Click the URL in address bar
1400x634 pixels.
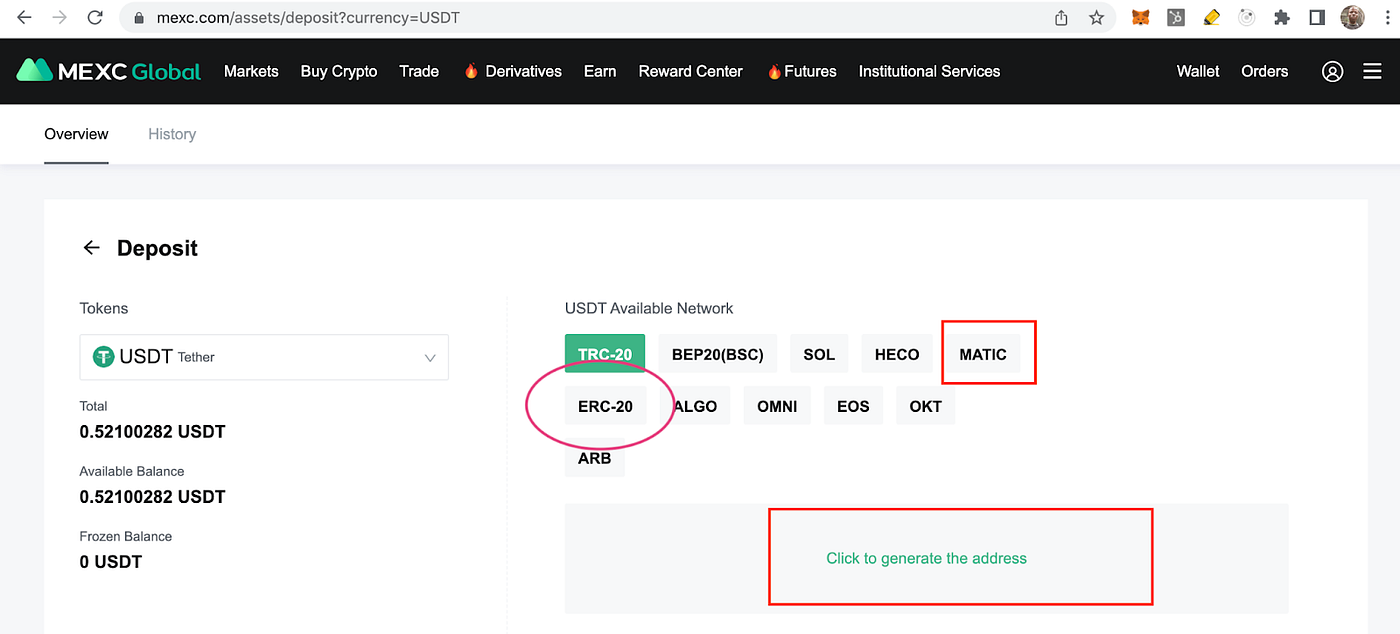click(x=308, y=18)
